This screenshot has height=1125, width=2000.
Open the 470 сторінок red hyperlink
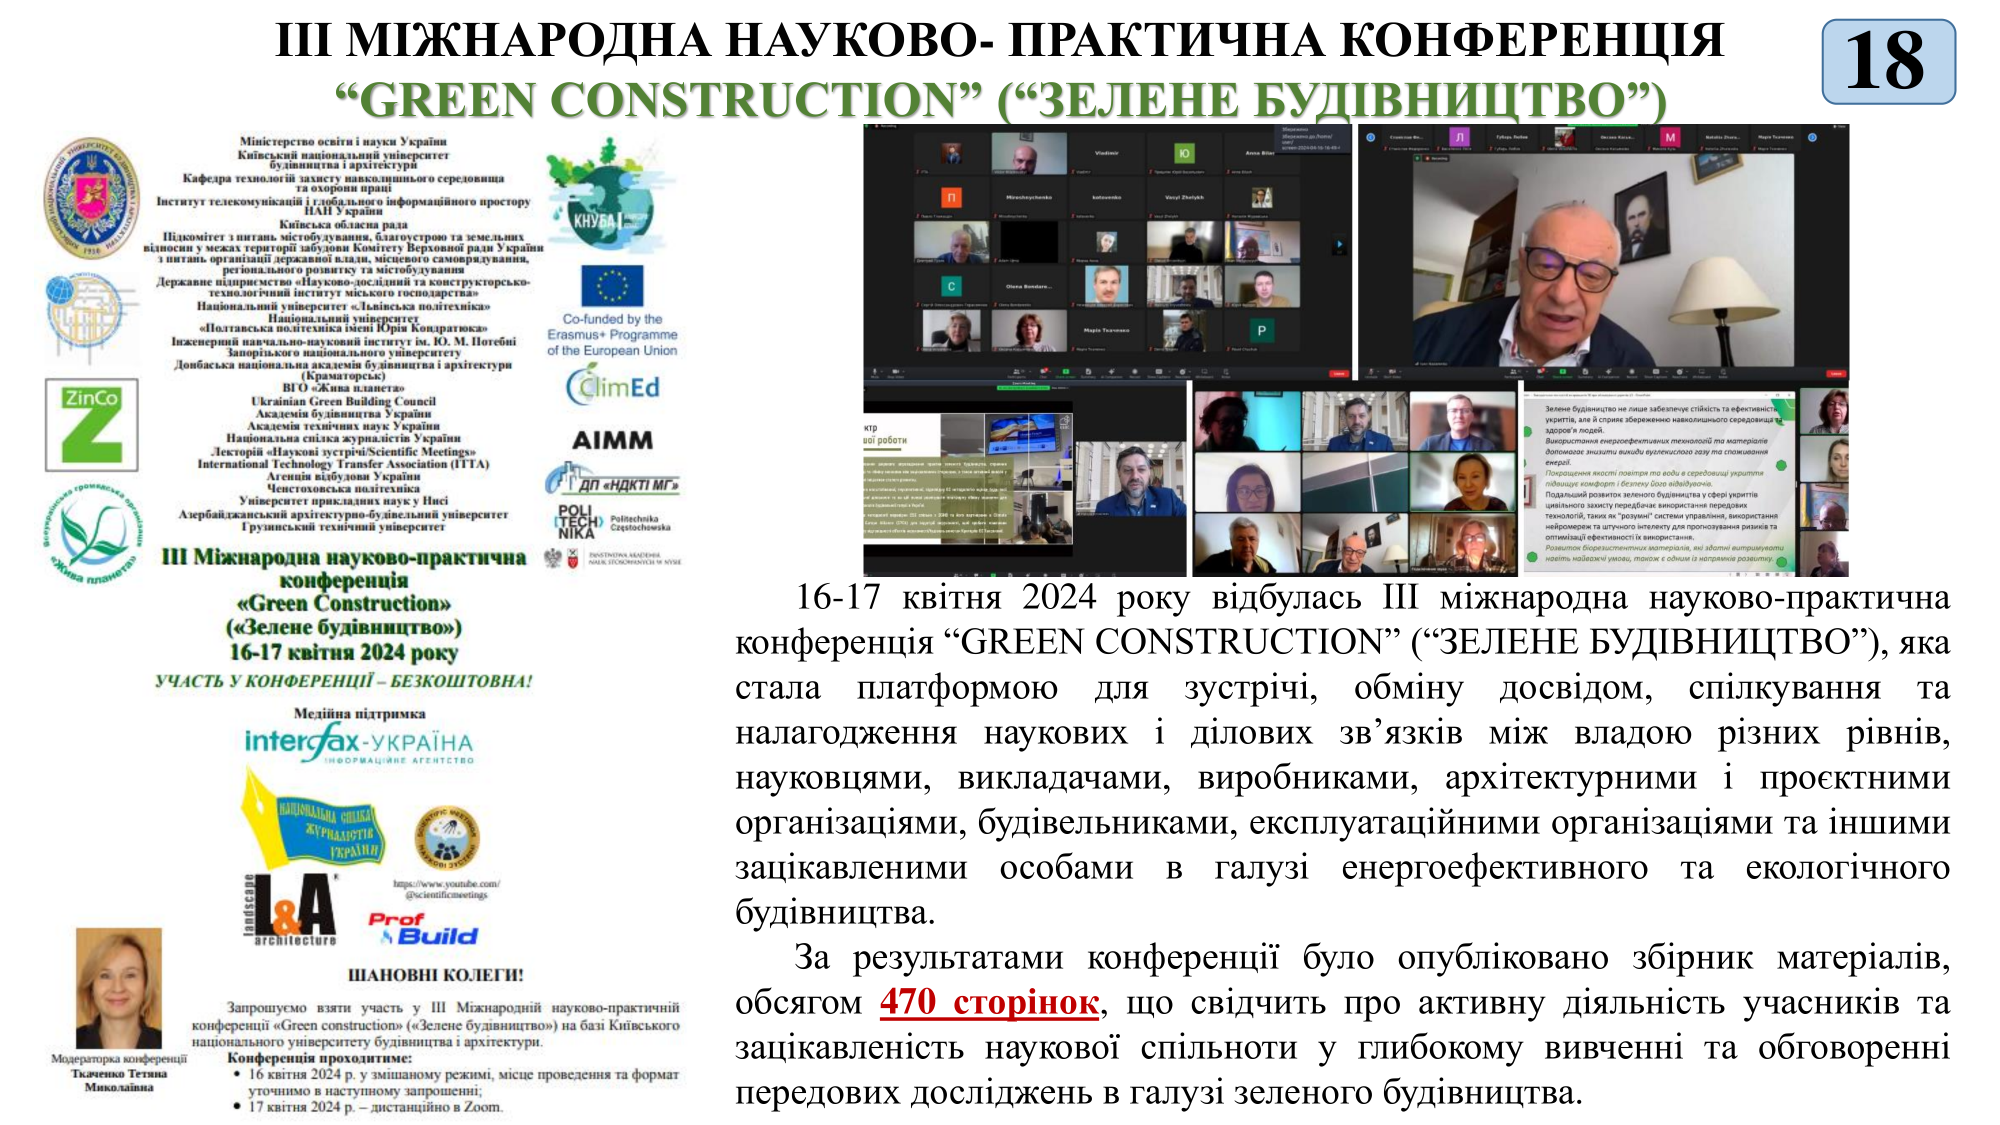989,1002
